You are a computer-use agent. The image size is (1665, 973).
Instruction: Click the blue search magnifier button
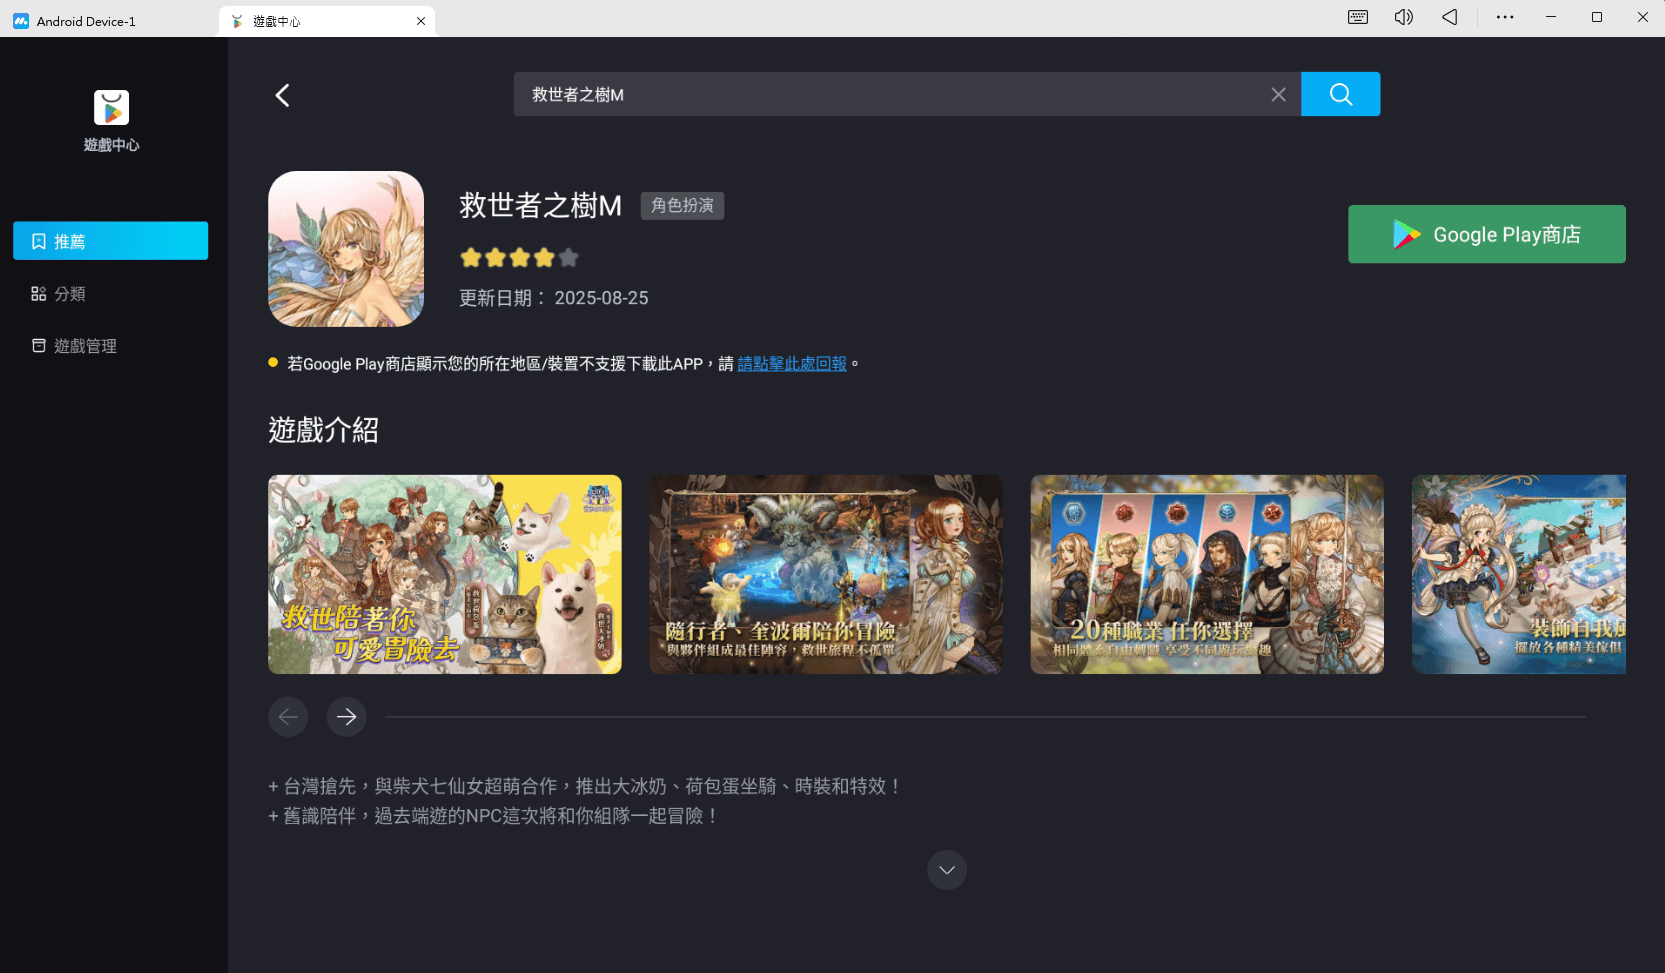click(1340, 94)
